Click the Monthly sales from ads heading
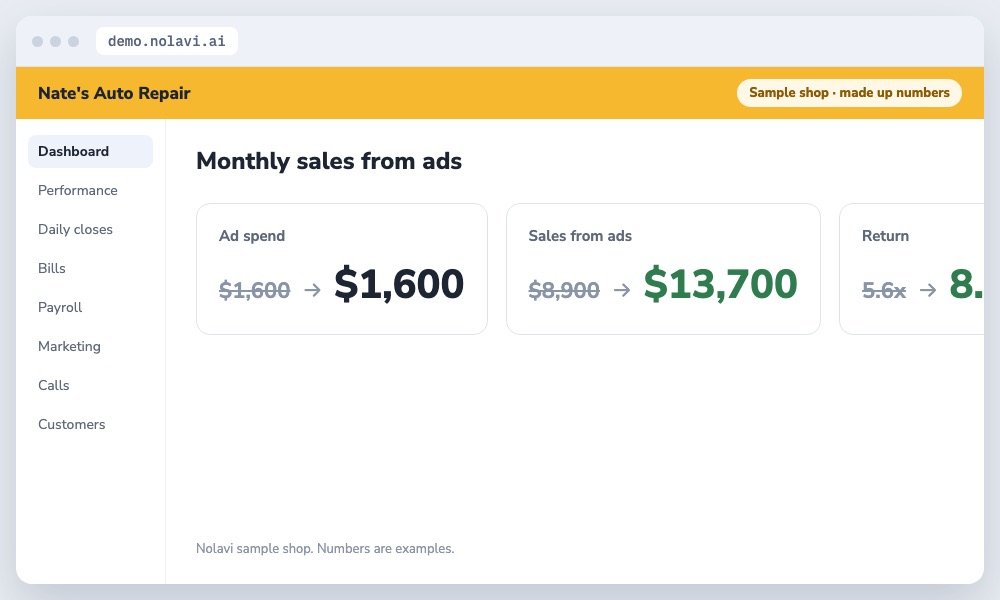1000x600 pixels. (x=328, y=161)
